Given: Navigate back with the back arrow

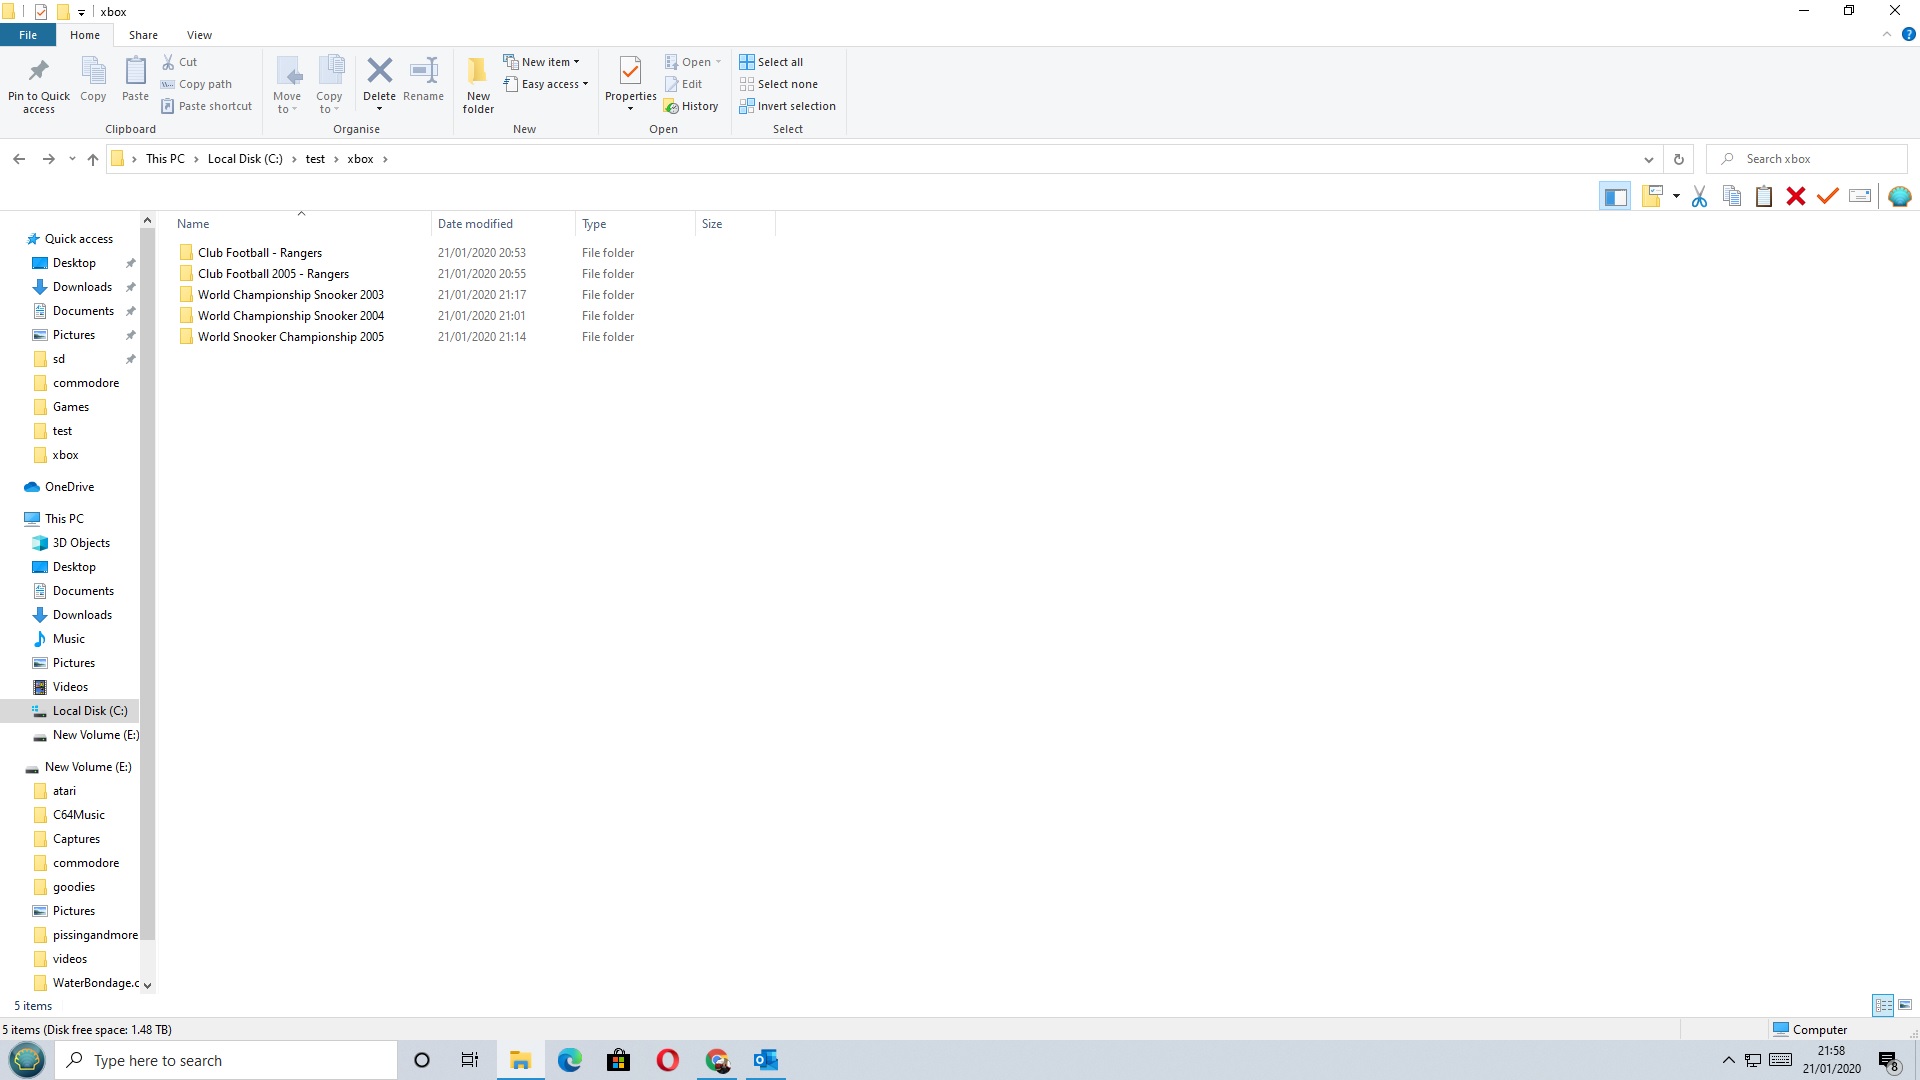Looking at the screenshot, I should coord(19,159).
